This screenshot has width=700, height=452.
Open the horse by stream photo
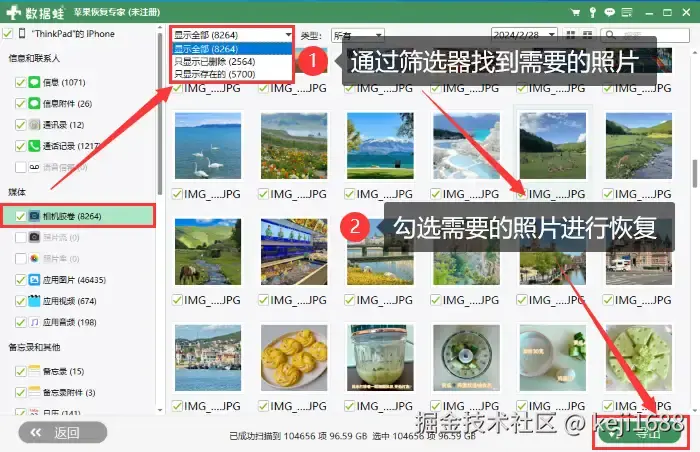tap(208, 251)
